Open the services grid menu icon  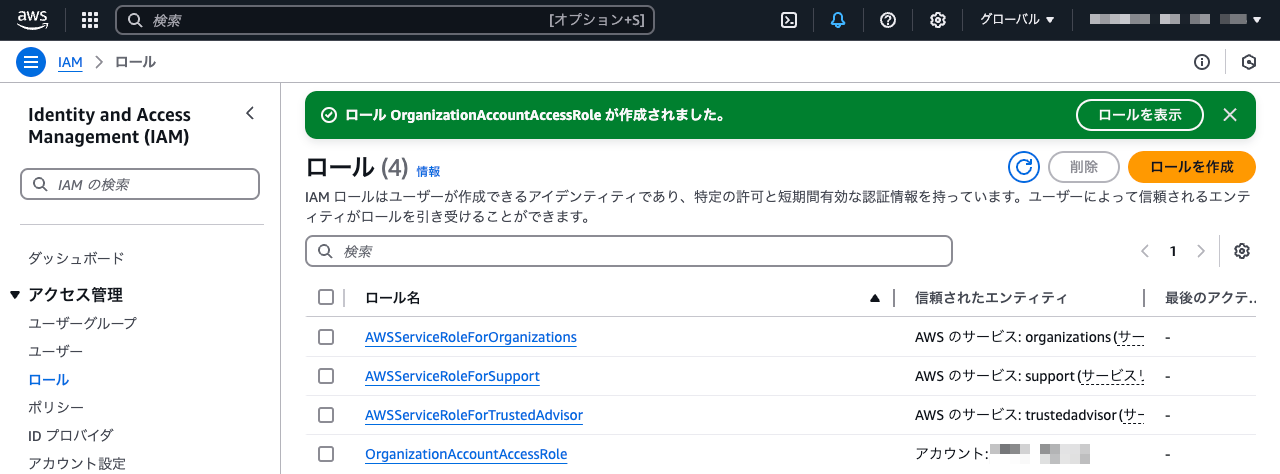click(90, 20)
